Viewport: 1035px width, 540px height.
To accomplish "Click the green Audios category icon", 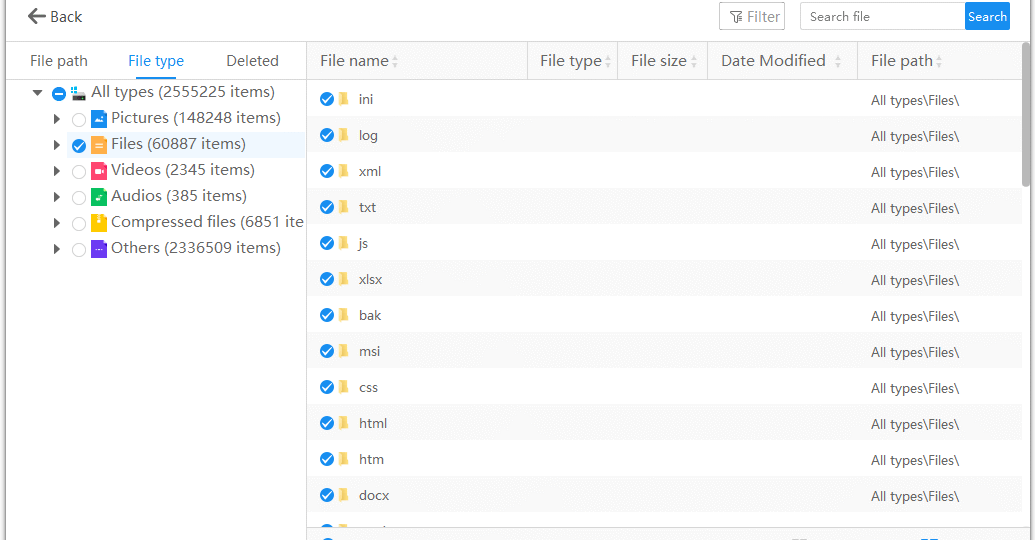I will (99, 197).
